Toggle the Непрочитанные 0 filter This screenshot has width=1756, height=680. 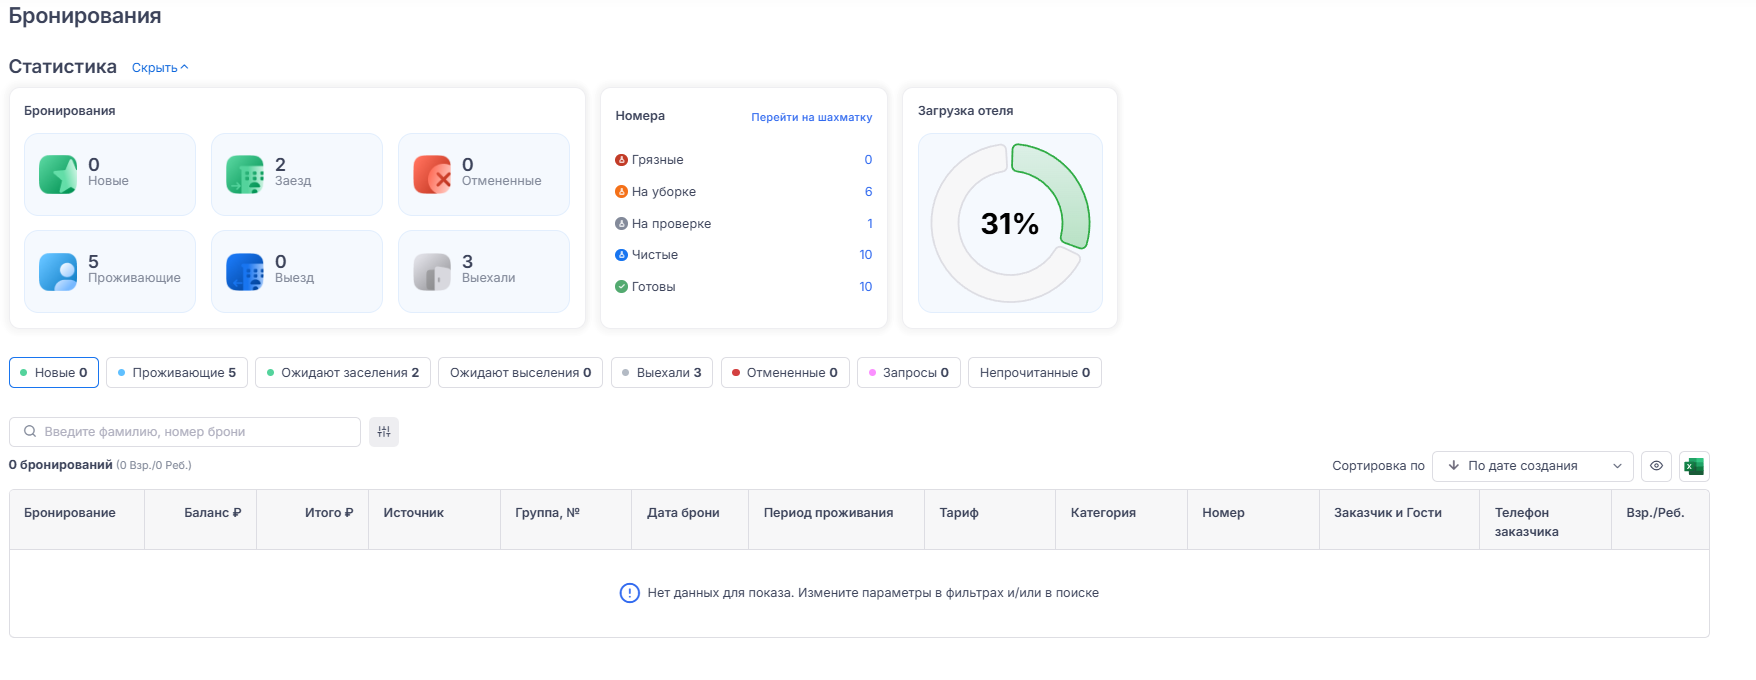tap(1034, 373)
